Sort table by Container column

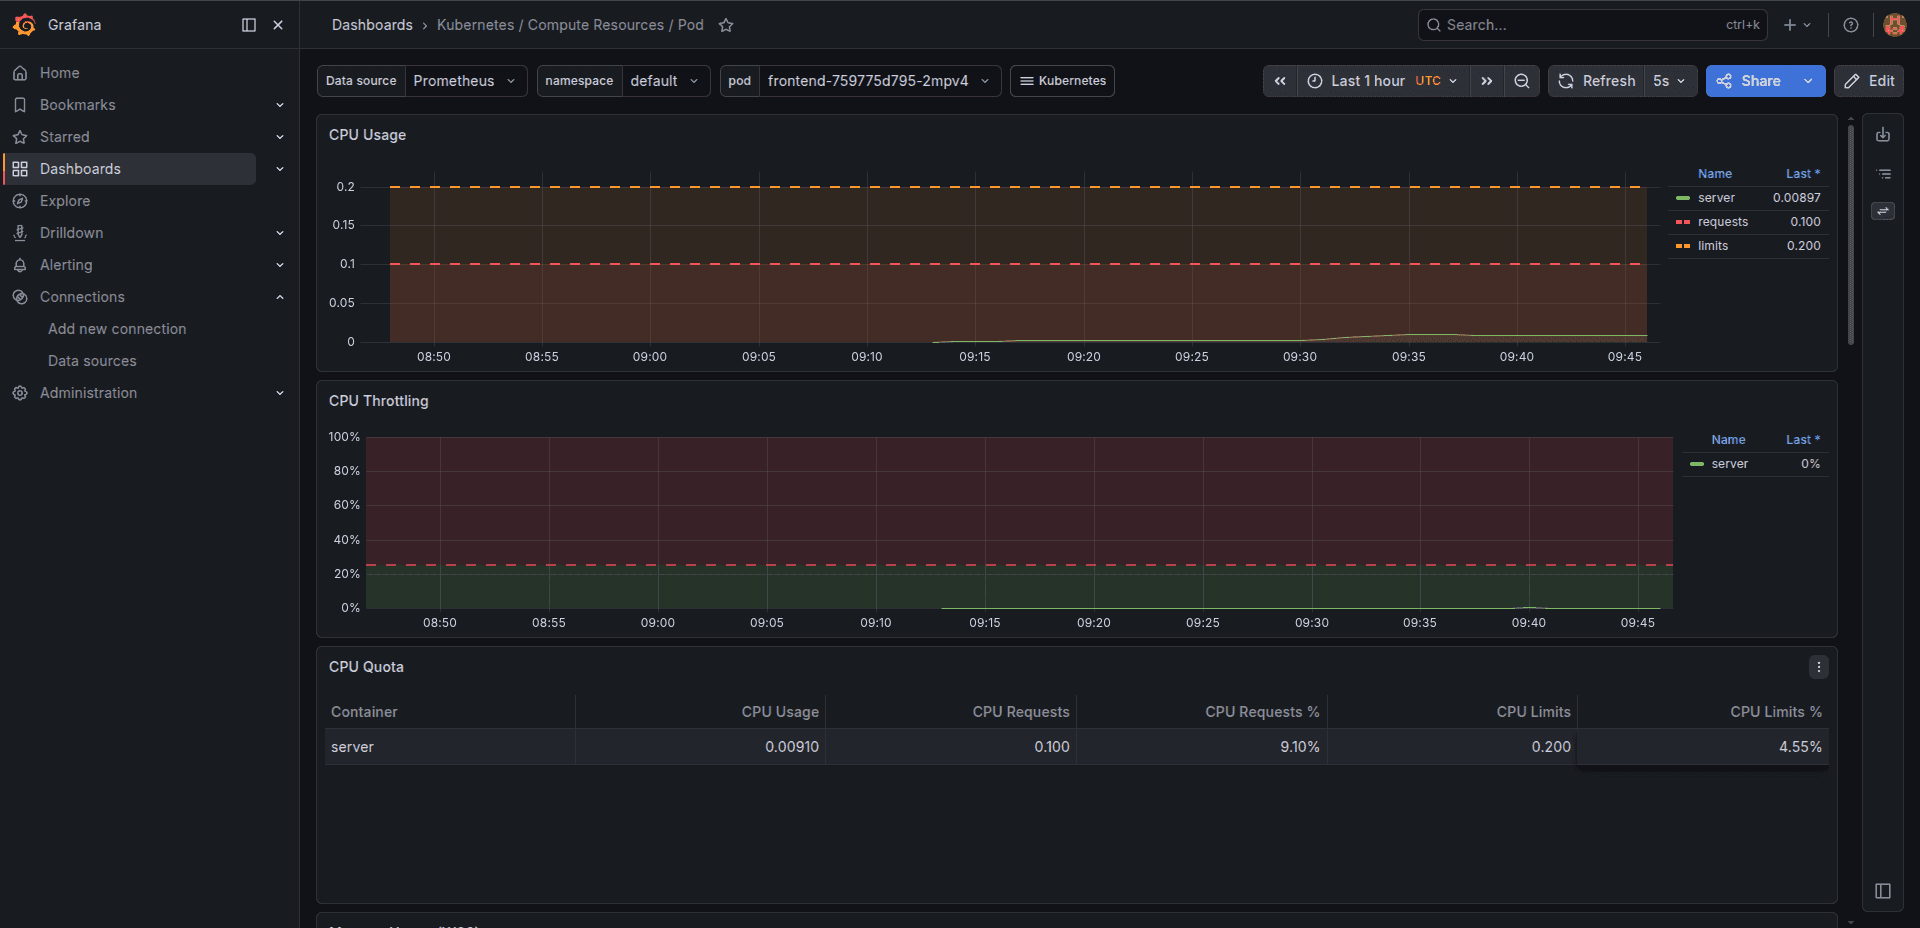point(364,712)
